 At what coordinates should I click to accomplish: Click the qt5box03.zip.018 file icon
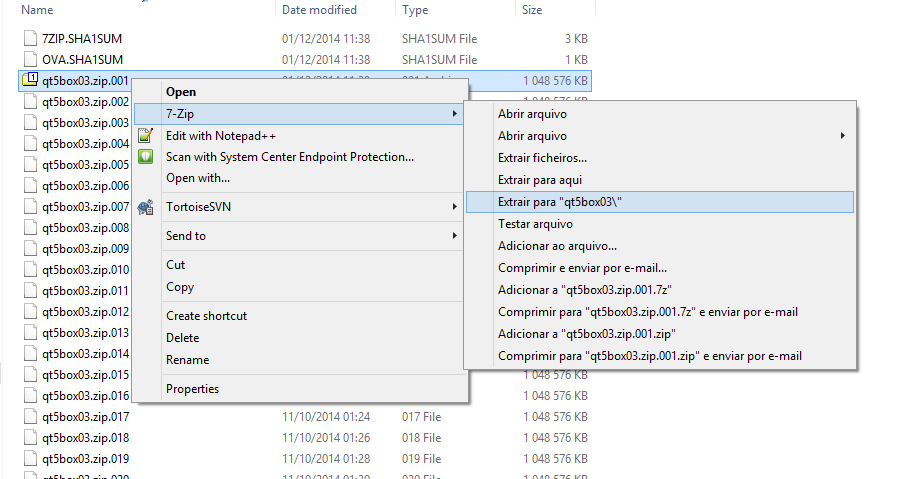[31, 437]
